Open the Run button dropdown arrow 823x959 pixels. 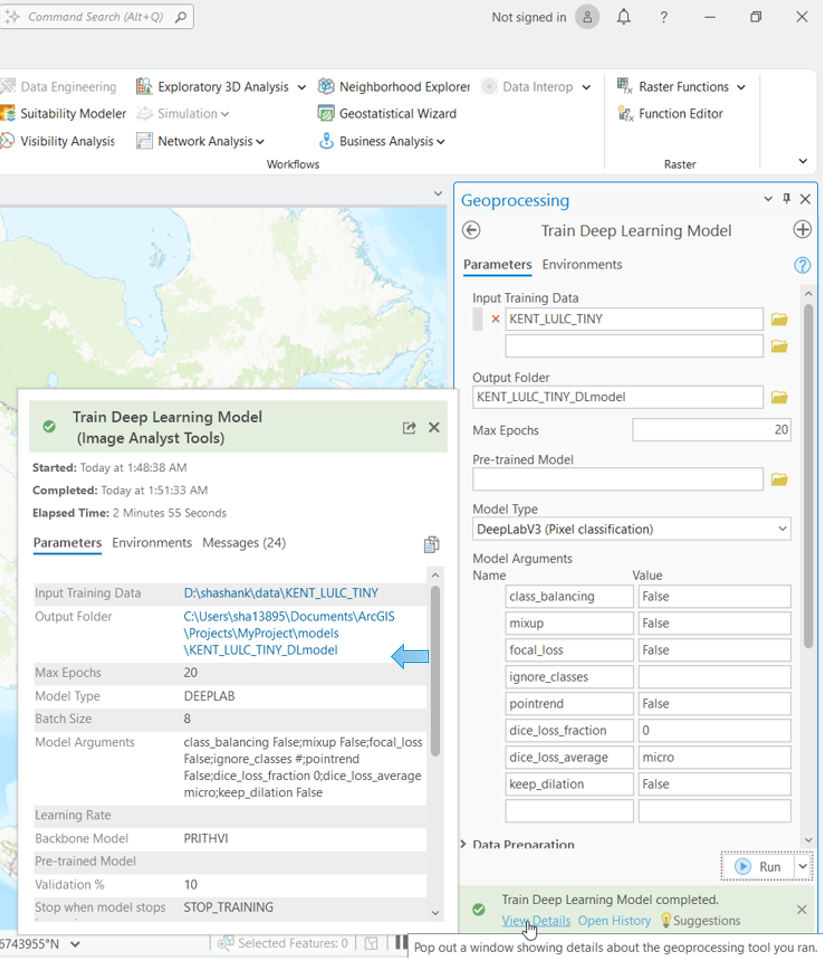802,866
